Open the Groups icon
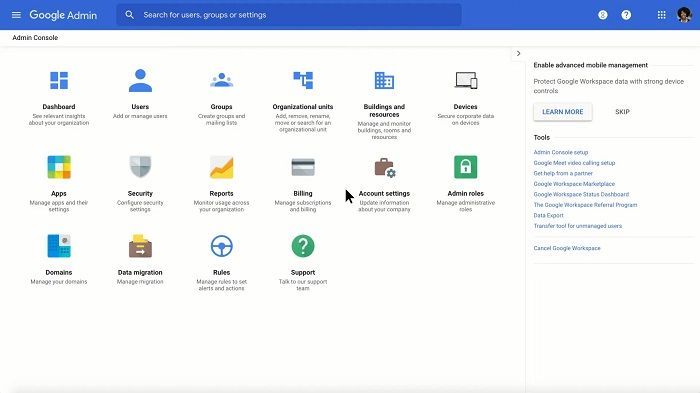 221,80
